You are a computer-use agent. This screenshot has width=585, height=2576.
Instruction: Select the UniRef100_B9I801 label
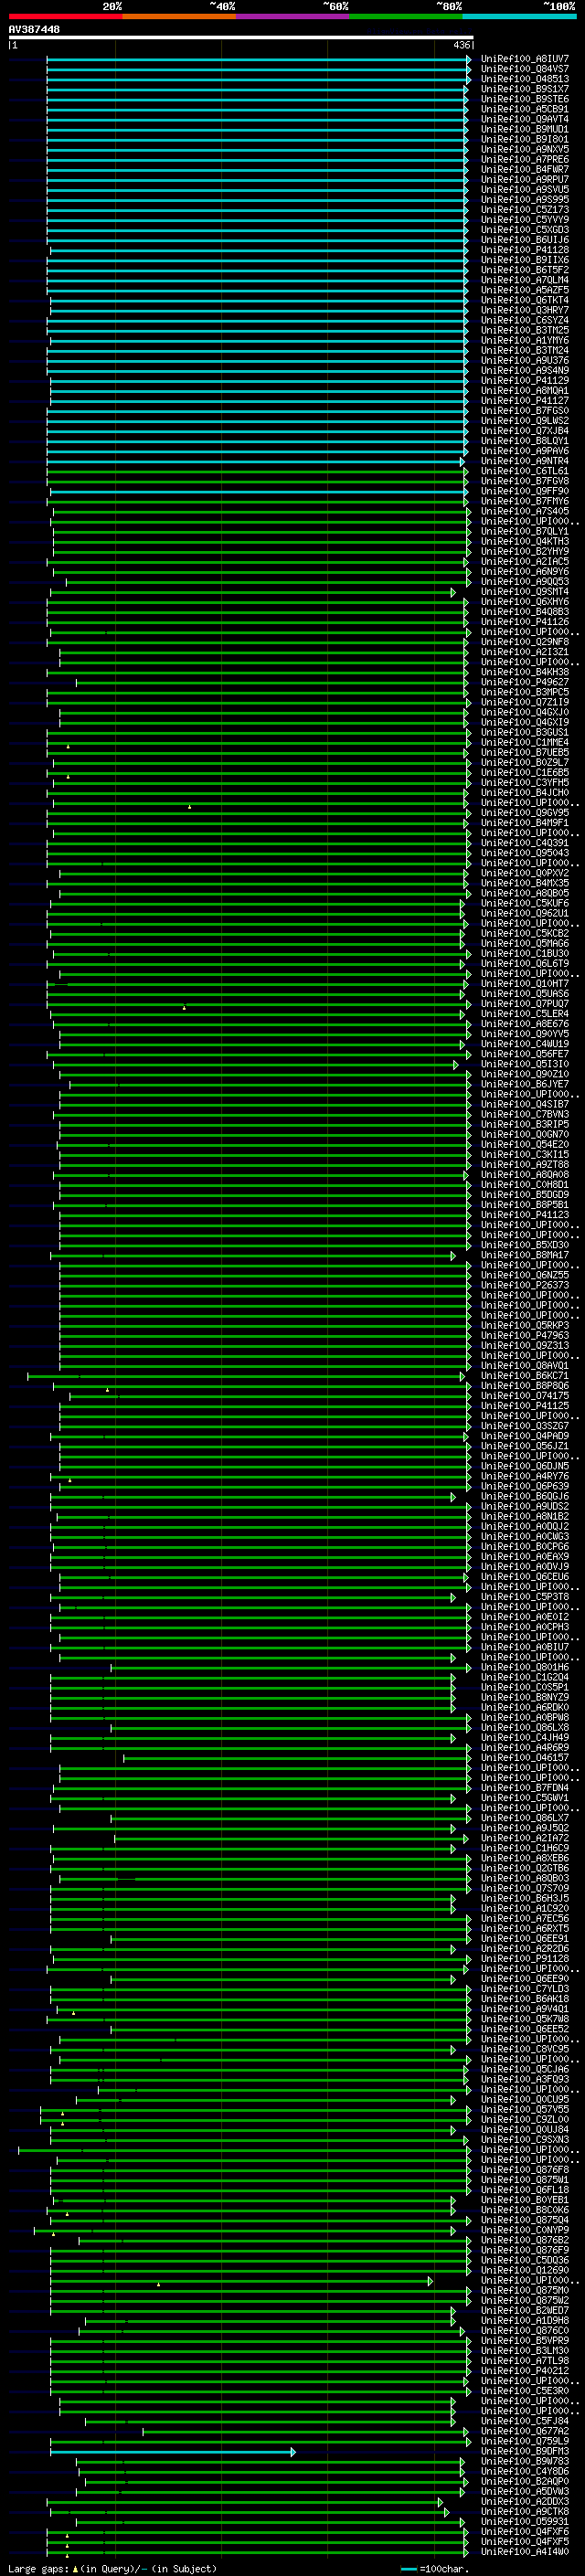[x=524, y=139]
